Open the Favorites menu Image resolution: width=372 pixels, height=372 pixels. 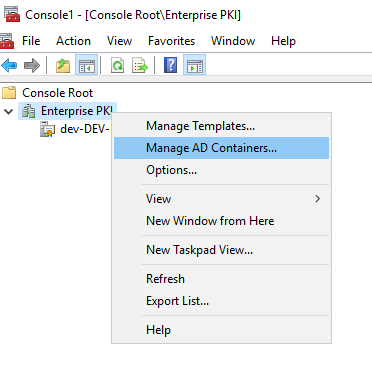click(x=171, y=41)
